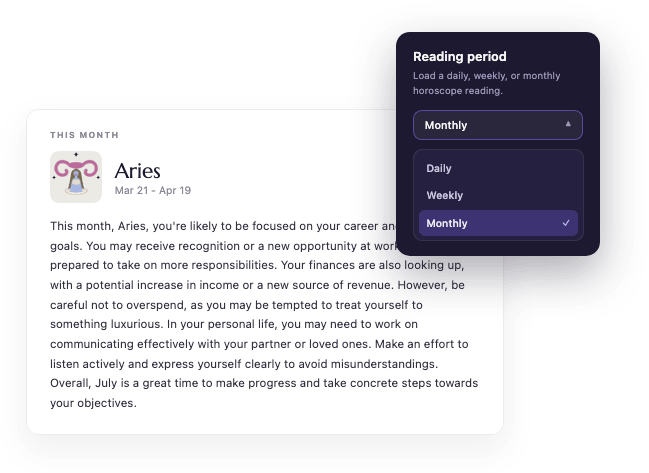The height and width of the screenshot is (473, 649).
Task: Click the Aries heading text
Action: 137,171
